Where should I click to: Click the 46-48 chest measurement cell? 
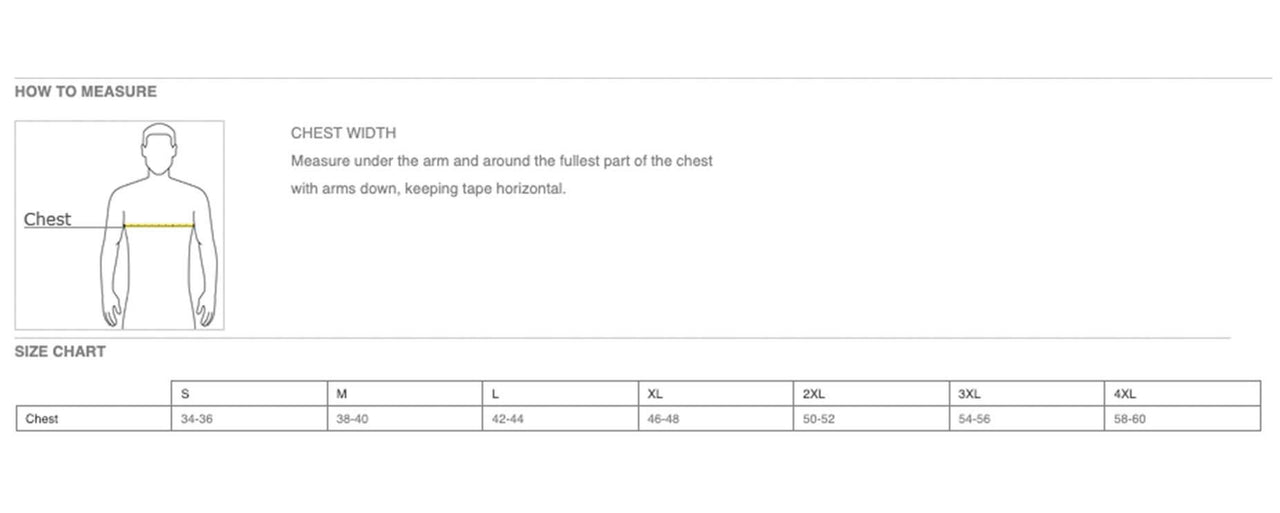pyautogui.click(x=664, y=419)
